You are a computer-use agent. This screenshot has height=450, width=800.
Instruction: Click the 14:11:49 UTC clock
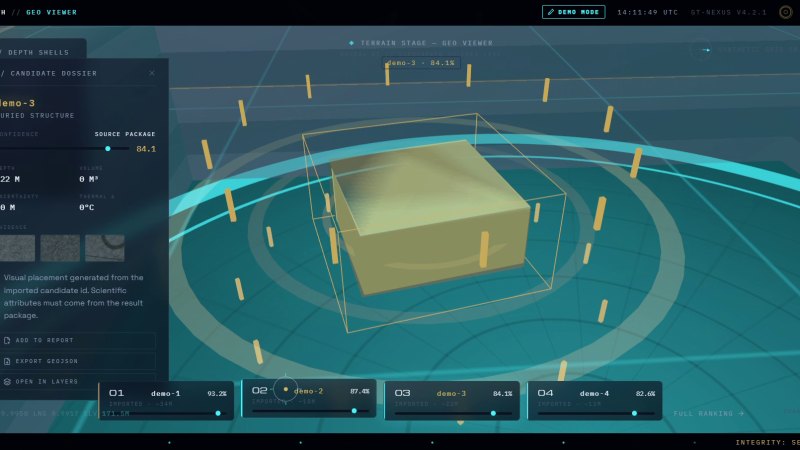[x=647, y=12]
